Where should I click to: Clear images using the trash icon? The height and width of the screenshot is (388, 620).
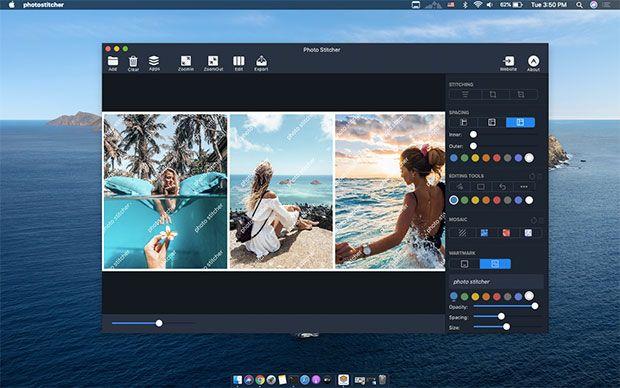point(133,63)
